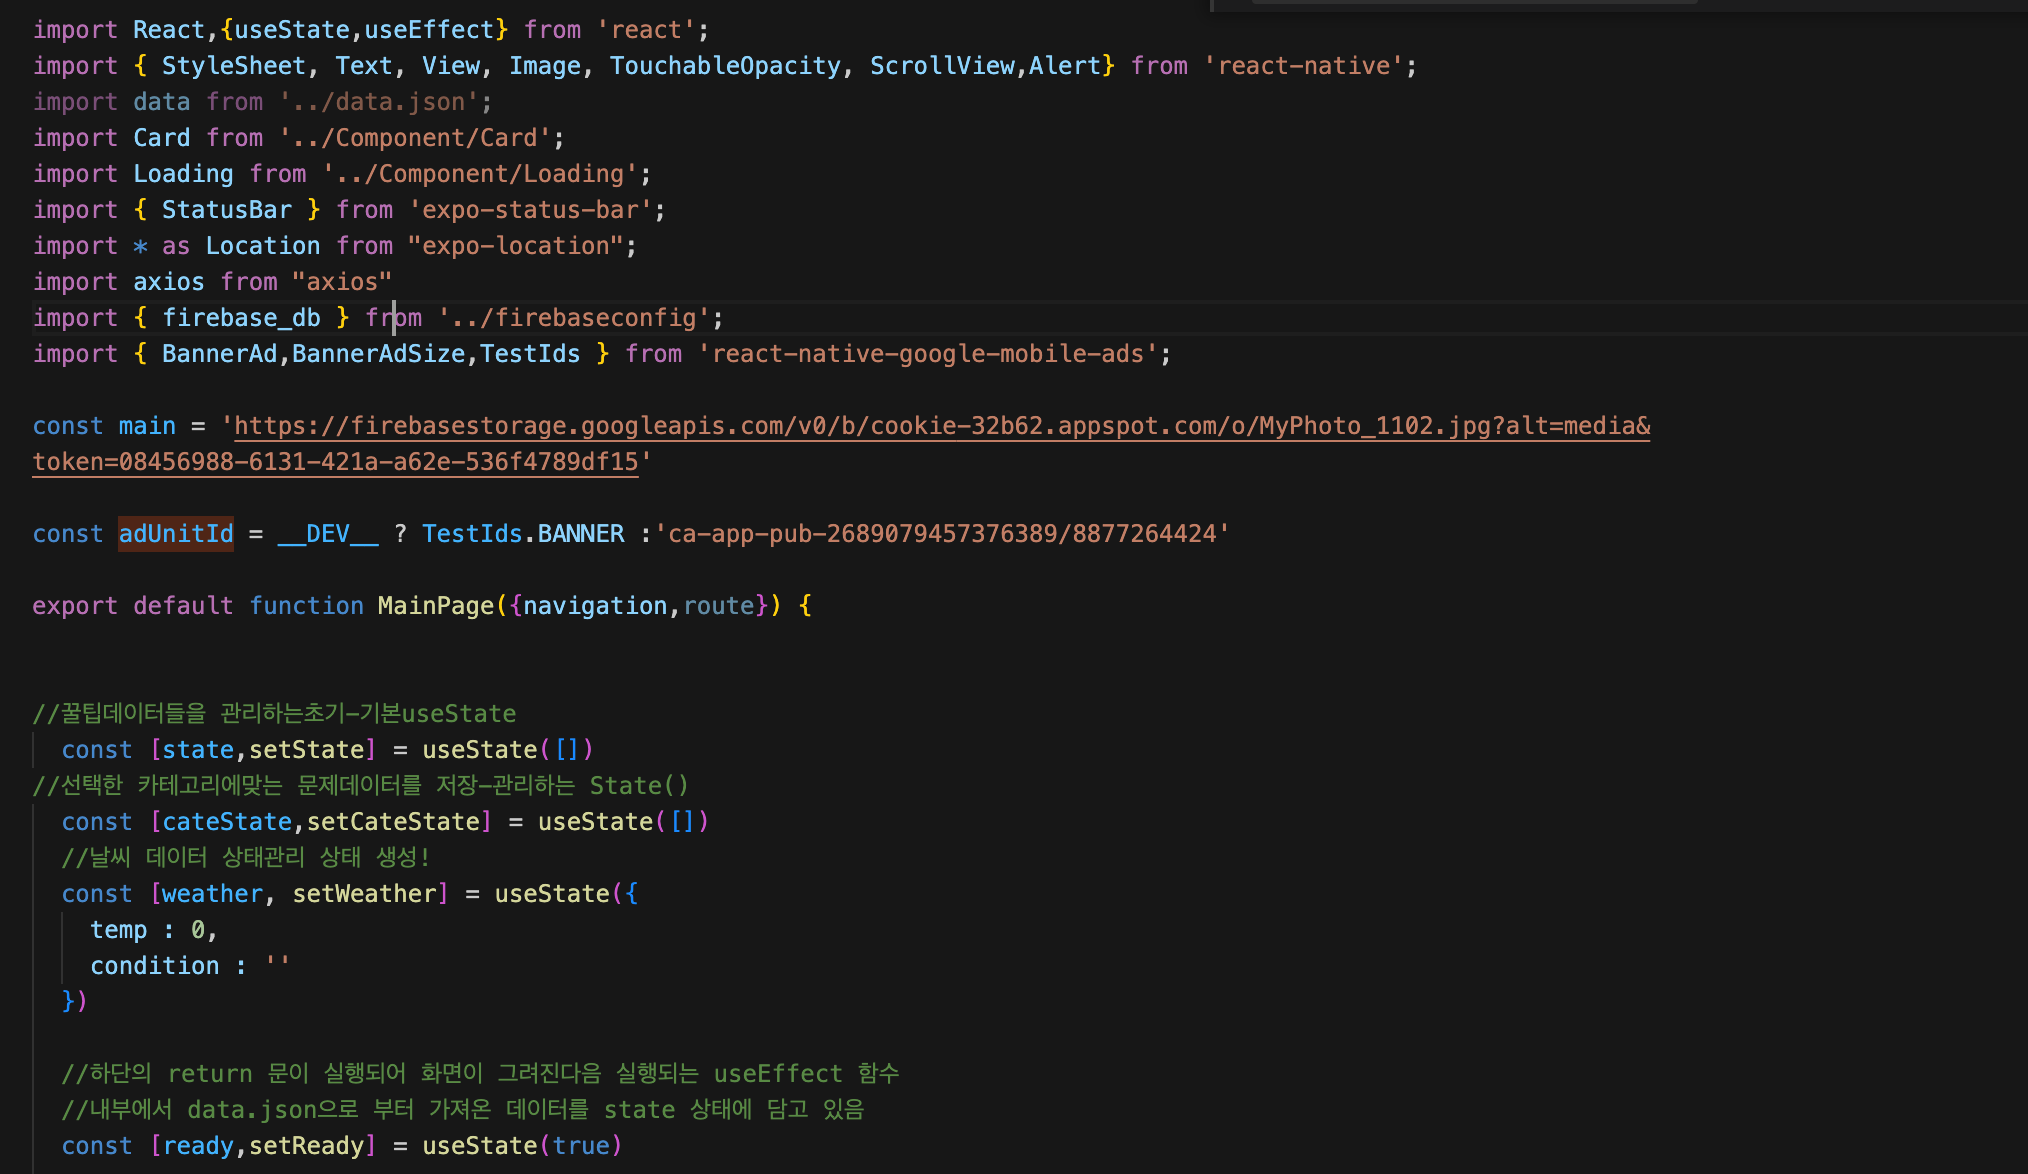The height and width of the screenshot is (1174, 2028).
Task: Click the '../Component/Loading' import path
Action: coord(480,174)
